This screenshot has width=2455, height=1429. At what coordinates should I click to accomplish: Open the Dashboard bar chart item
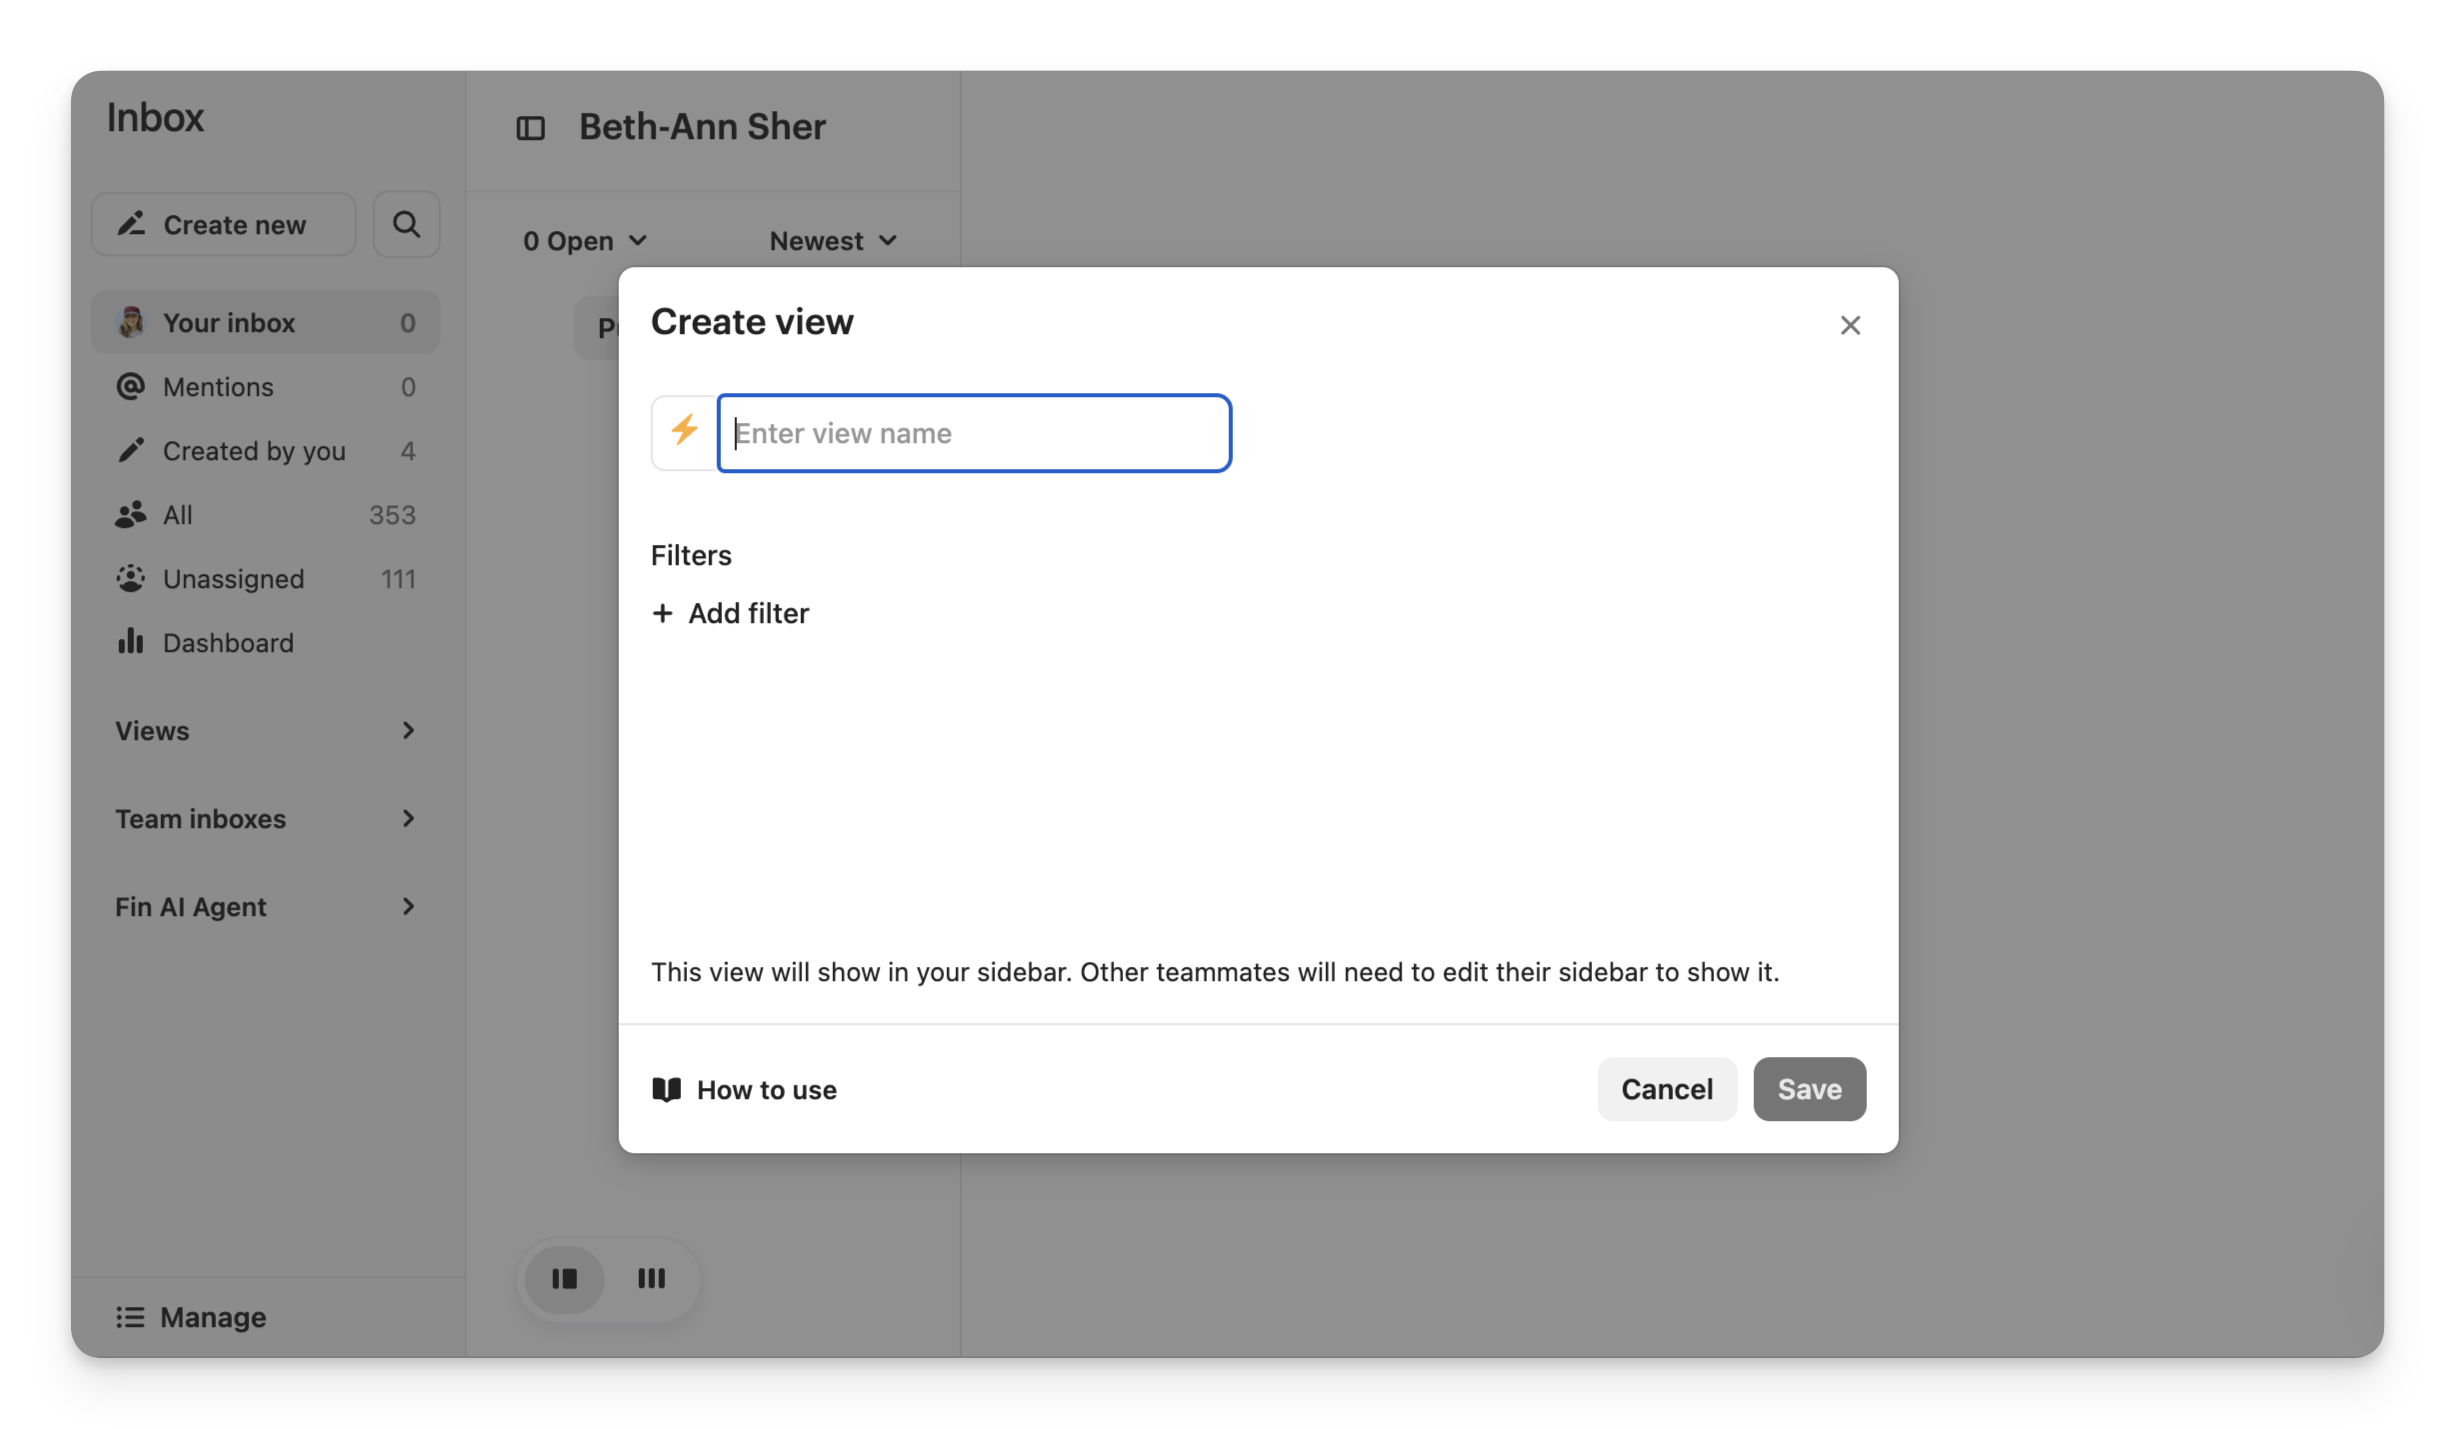(x=227, y=643)
